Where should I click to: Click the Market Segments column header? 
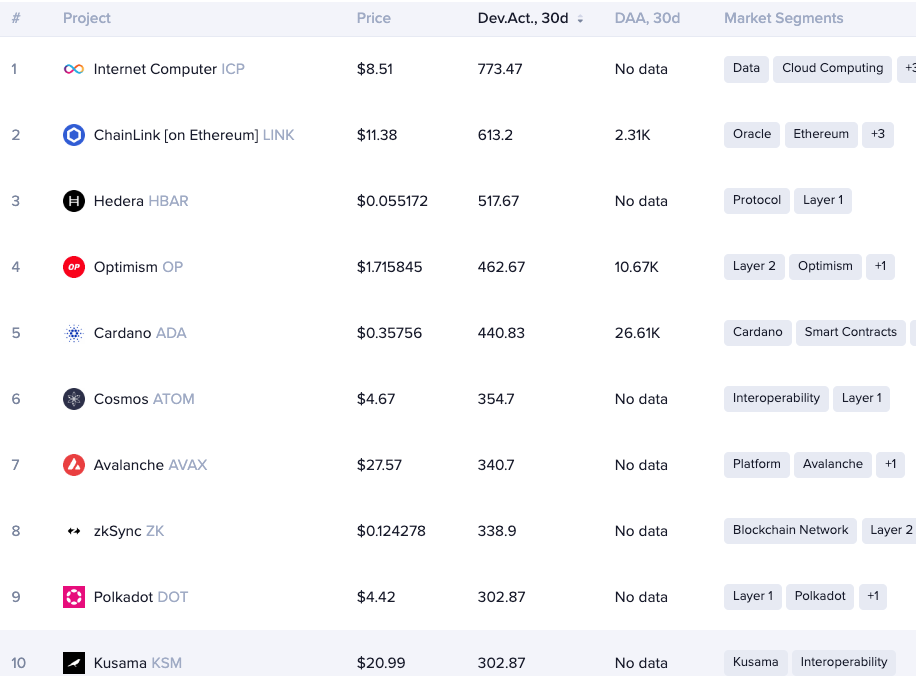tap(783, 18)
